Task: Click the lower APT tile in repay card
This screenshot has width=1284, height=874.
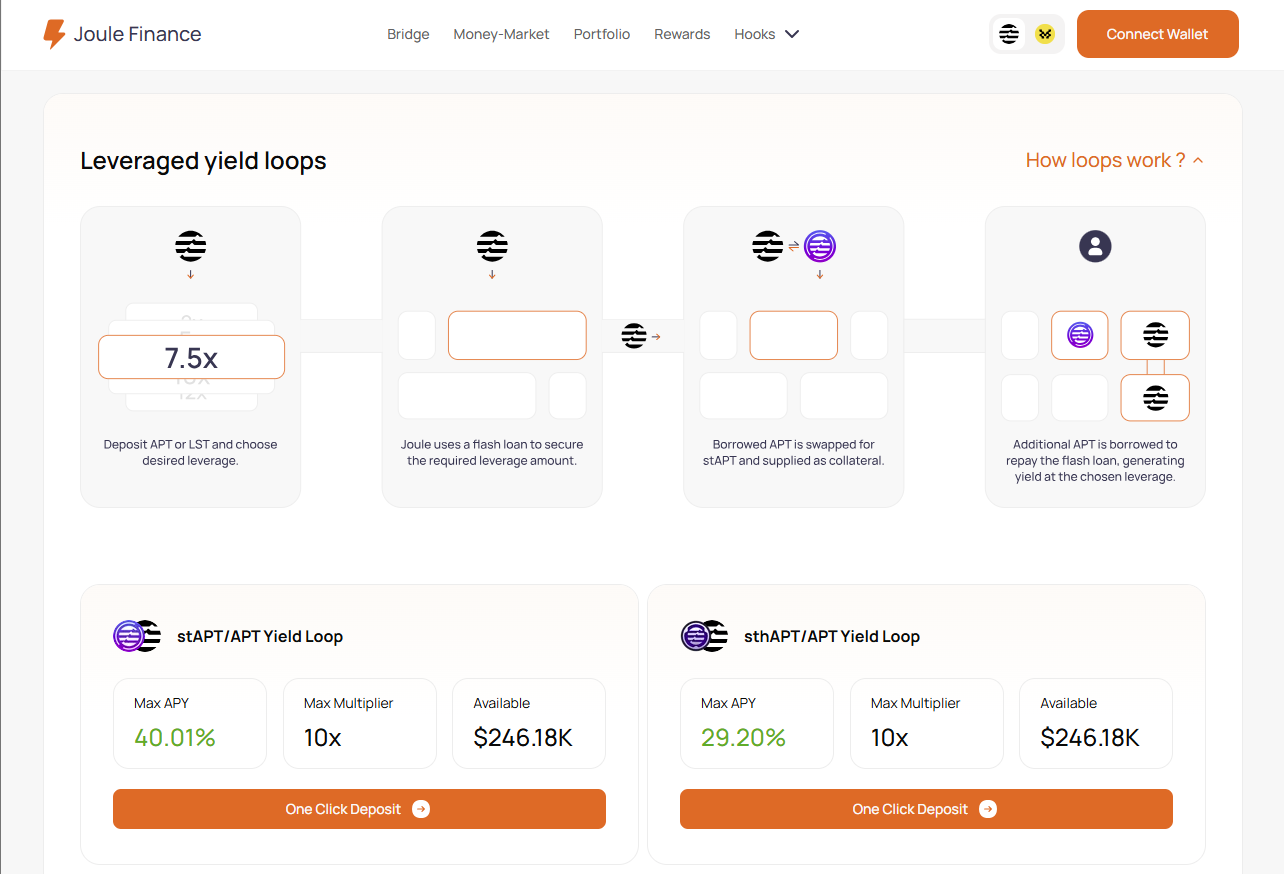Action: 1155,398
